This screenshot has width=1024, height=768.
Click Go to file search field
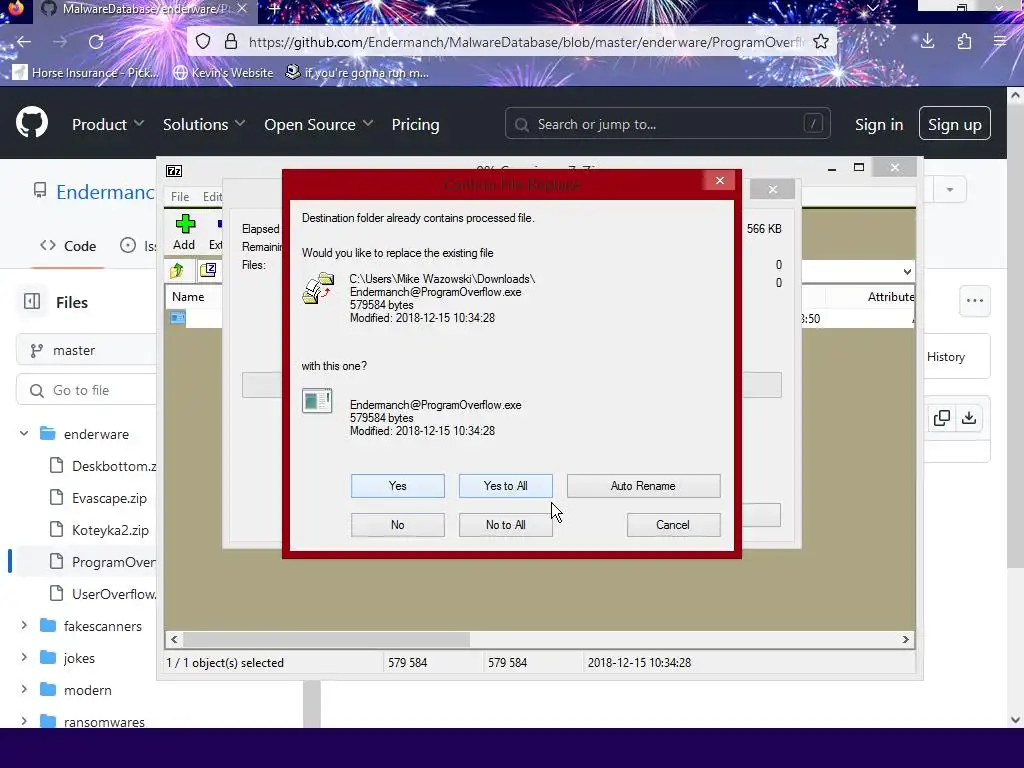(x=86, y=390)
